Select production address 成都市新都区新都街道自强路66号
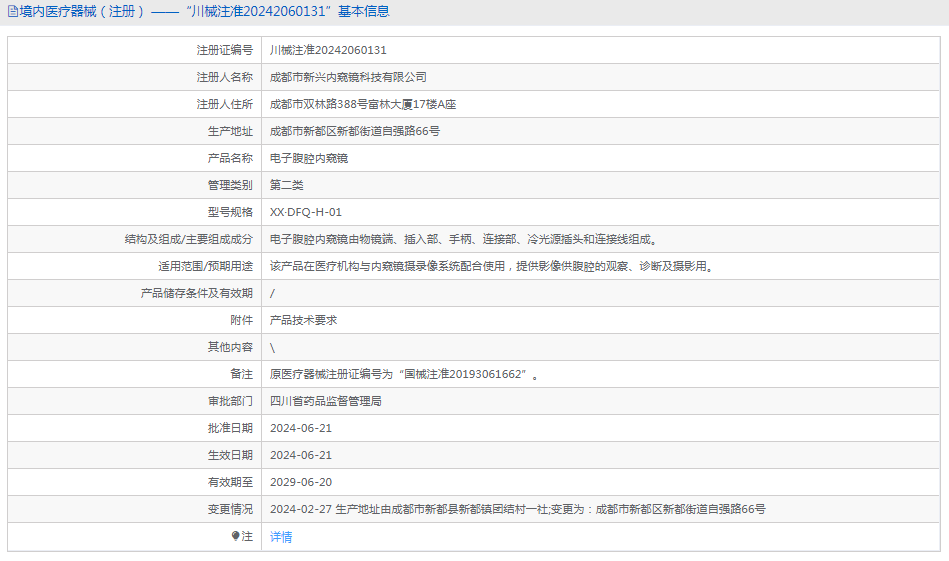Viewport: 949px width, 561px height. [355, 131]
